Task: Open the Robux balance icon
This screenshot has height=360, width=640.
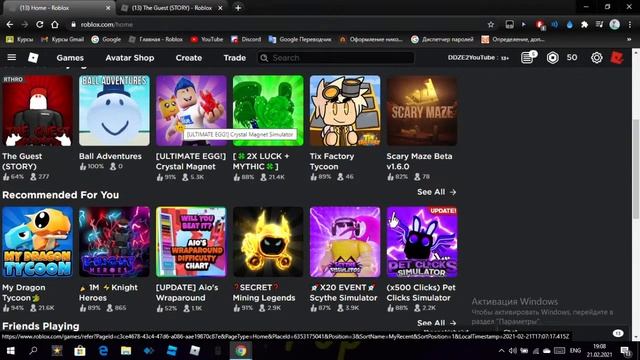Action: click(x=552, y=58)
